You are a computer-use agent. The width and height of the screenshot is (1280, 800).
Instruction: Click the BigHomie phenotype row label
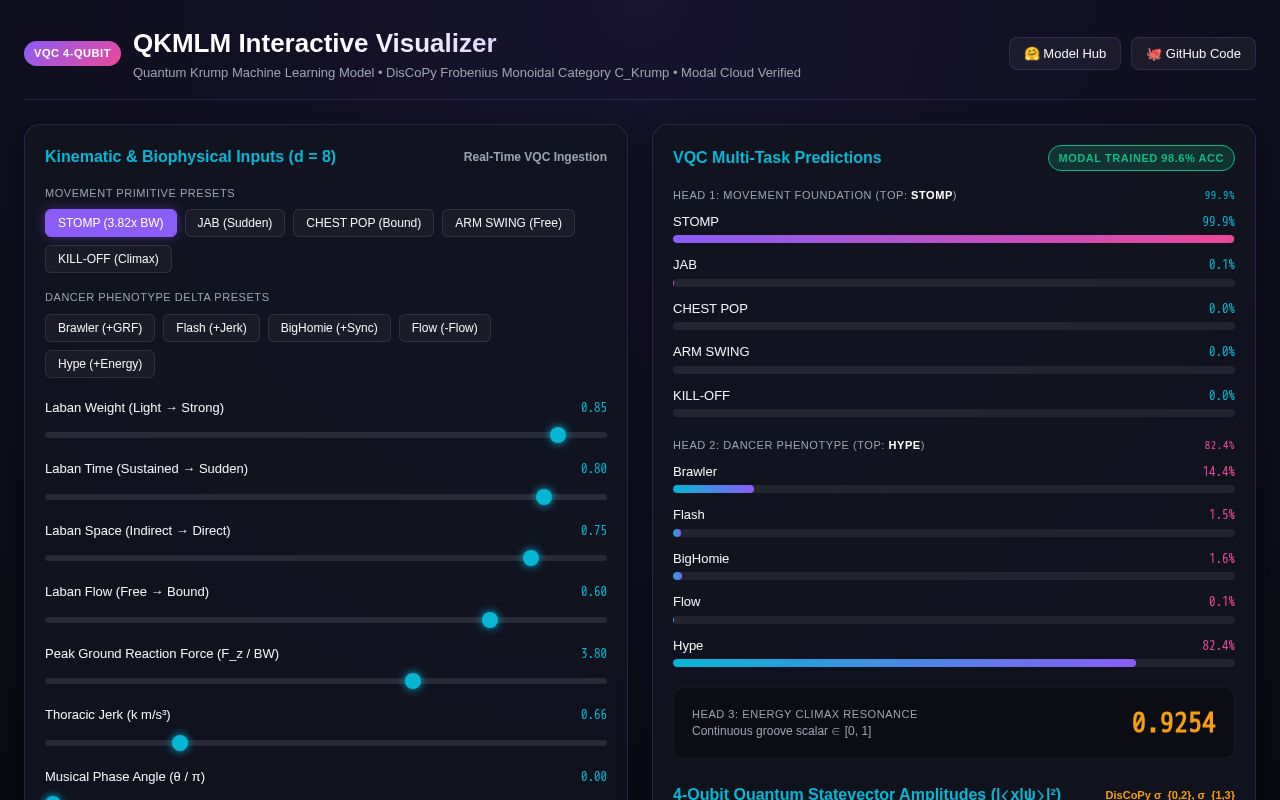(701, 558)
